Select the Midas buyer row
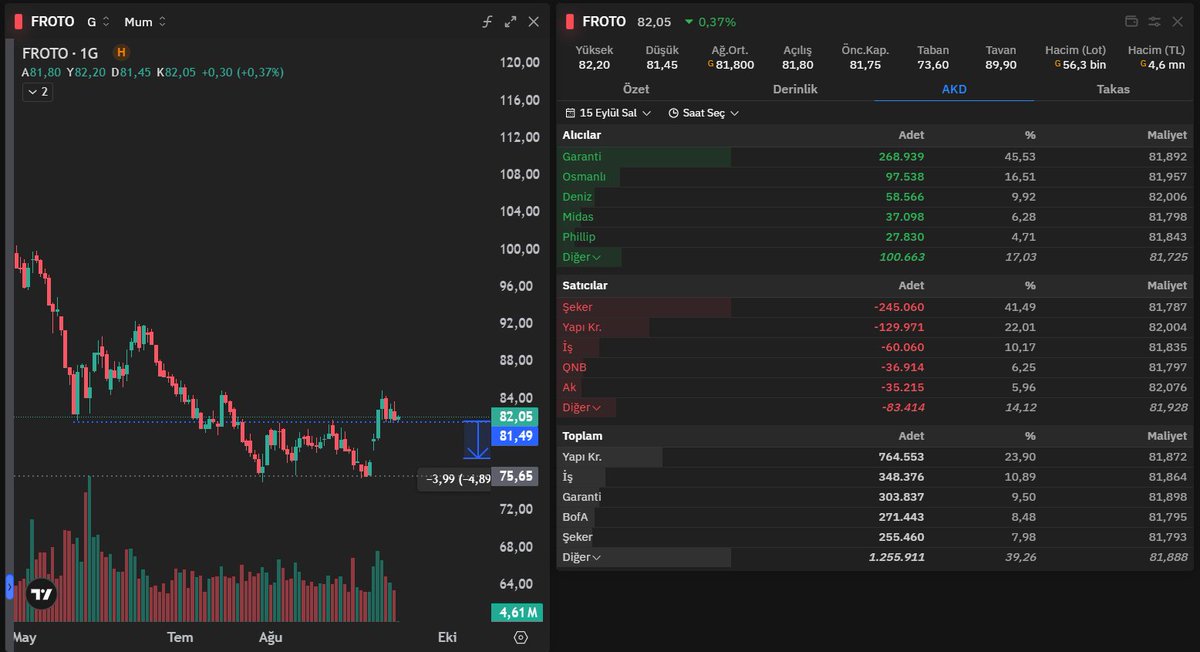The width and height of the screenshot is (1200, 652). pyautogui.click(x=875, y=217)
